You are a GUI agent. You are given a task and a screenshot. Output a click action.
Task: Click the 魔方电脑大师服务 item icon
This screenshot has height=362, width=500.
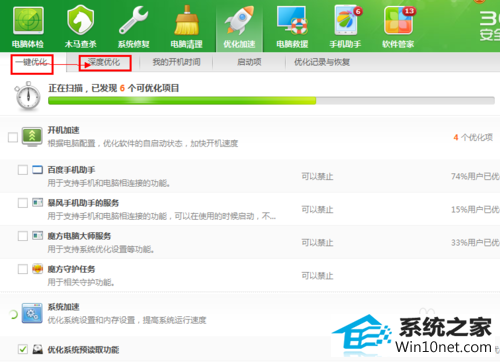tap(37, 236)
